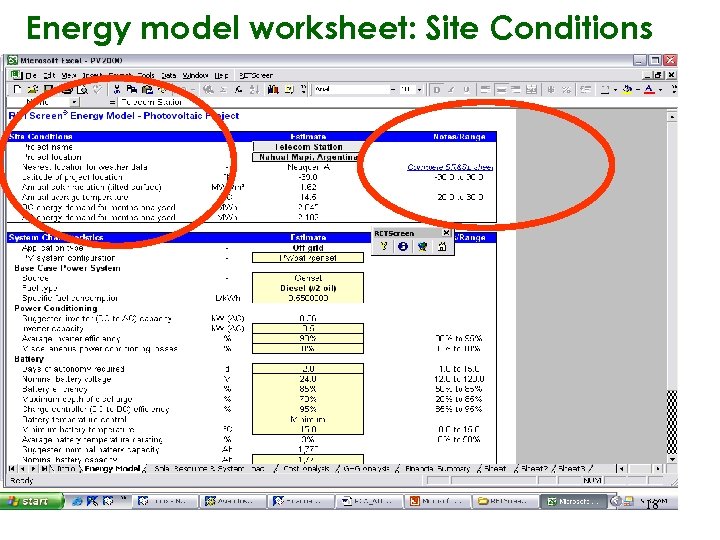Expand the Borders dropdown arrow
720x540 pixels.
[x=615, y=90]
